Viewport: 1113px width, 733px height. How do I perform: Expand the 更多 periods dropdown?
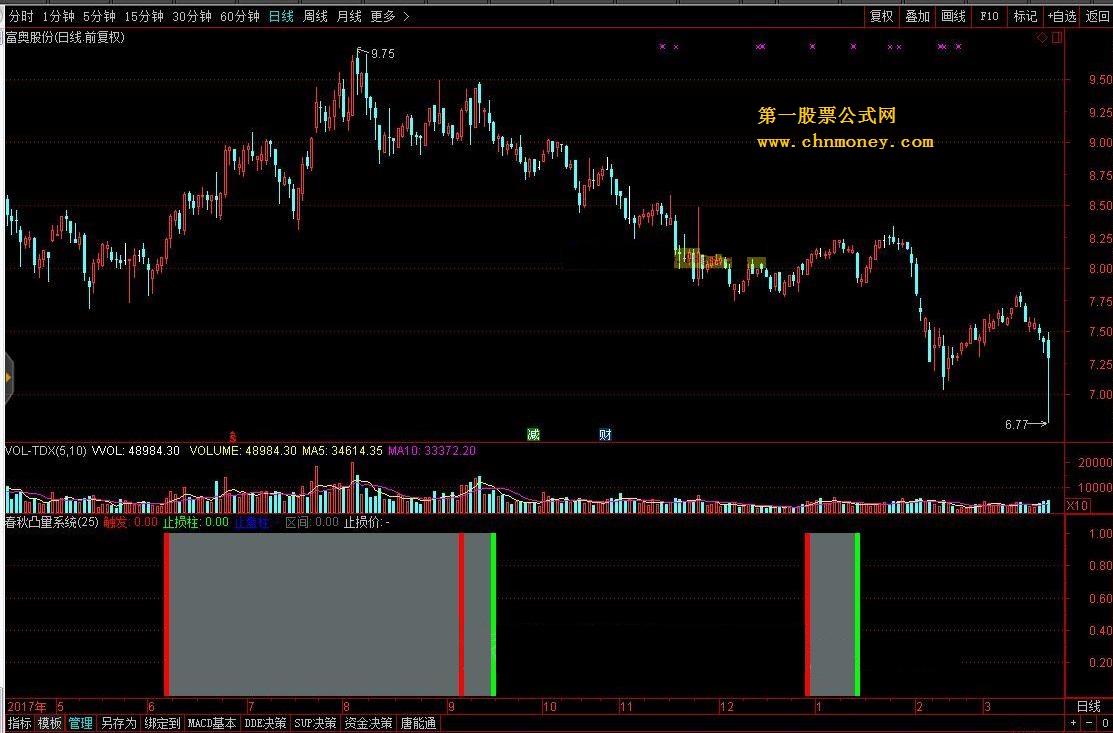390,16
